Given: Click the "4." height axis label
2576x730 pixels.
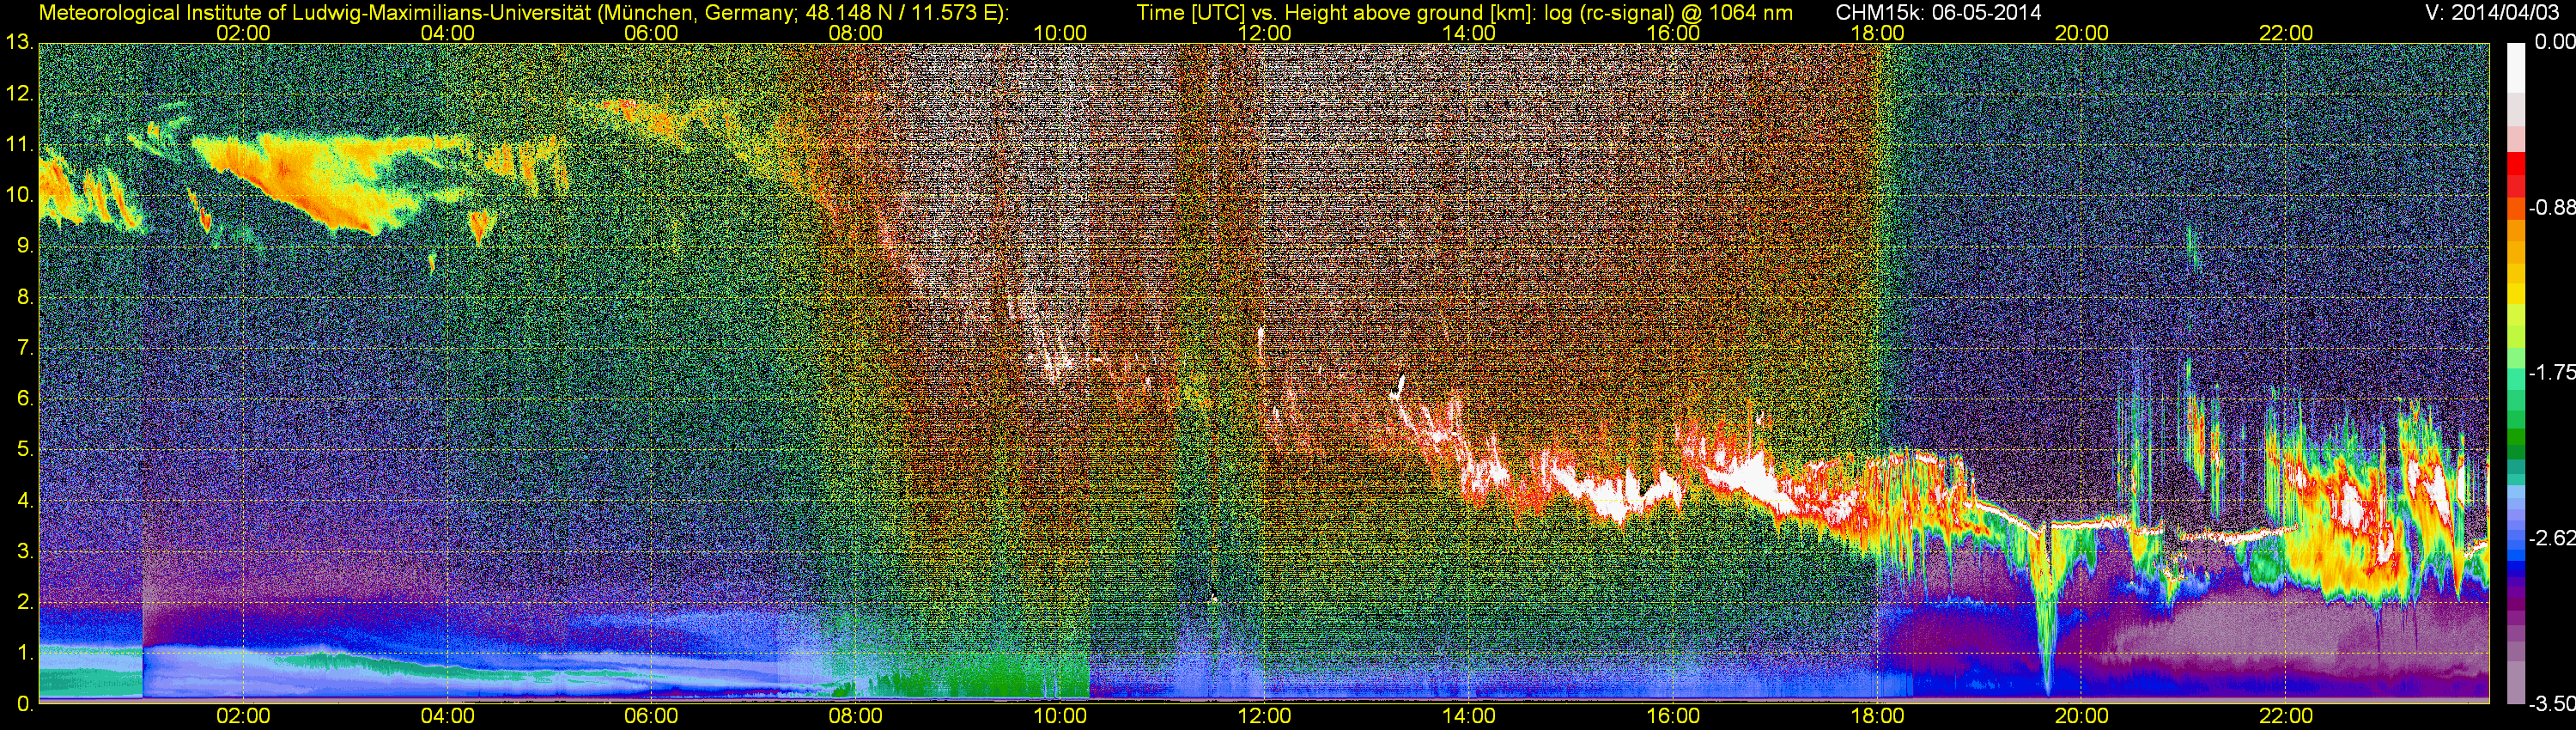Looking at the screenshot, I should pyautogui.click(x=24, y=500).
